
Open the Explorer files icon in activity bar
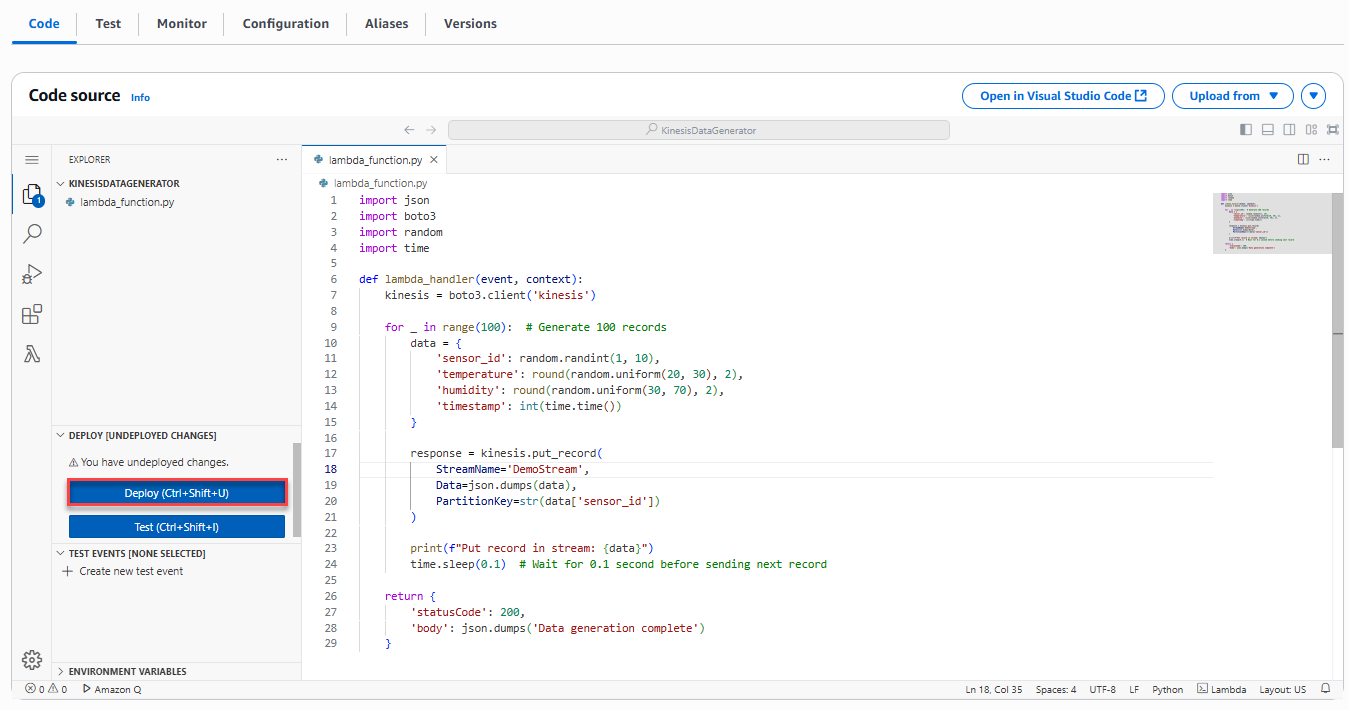[32, 195]
